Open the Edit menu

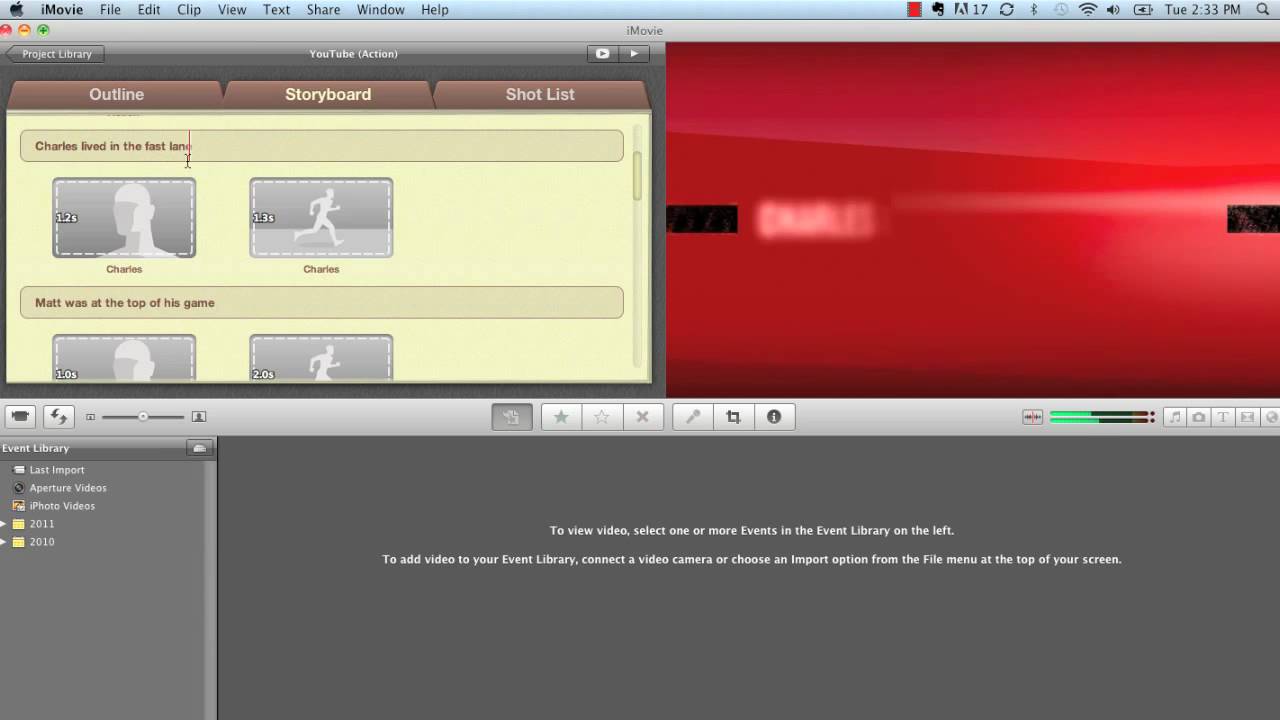click(x=149, y=10)
